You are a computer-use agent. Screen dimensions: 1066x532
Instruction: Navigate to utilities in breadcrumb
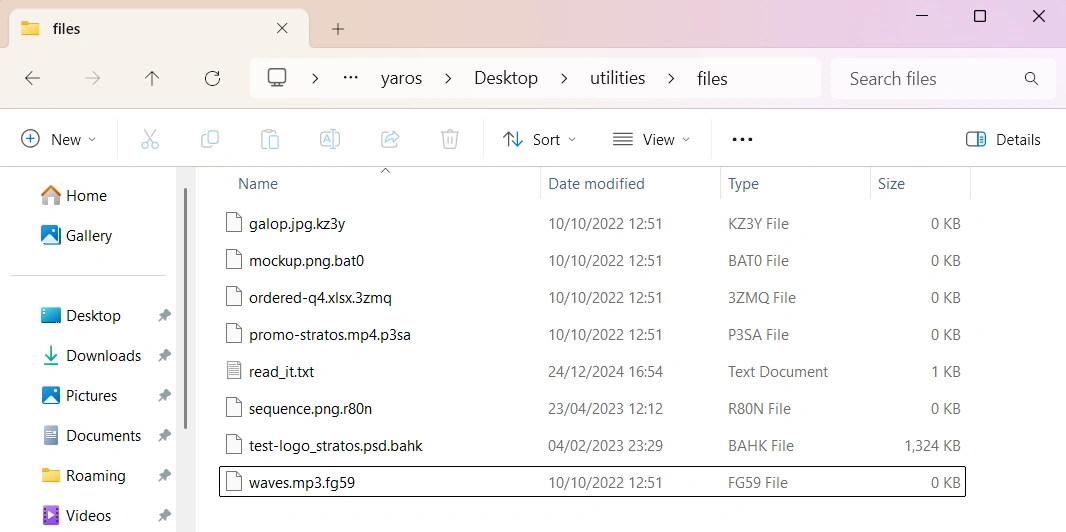[x=617, y=78]
